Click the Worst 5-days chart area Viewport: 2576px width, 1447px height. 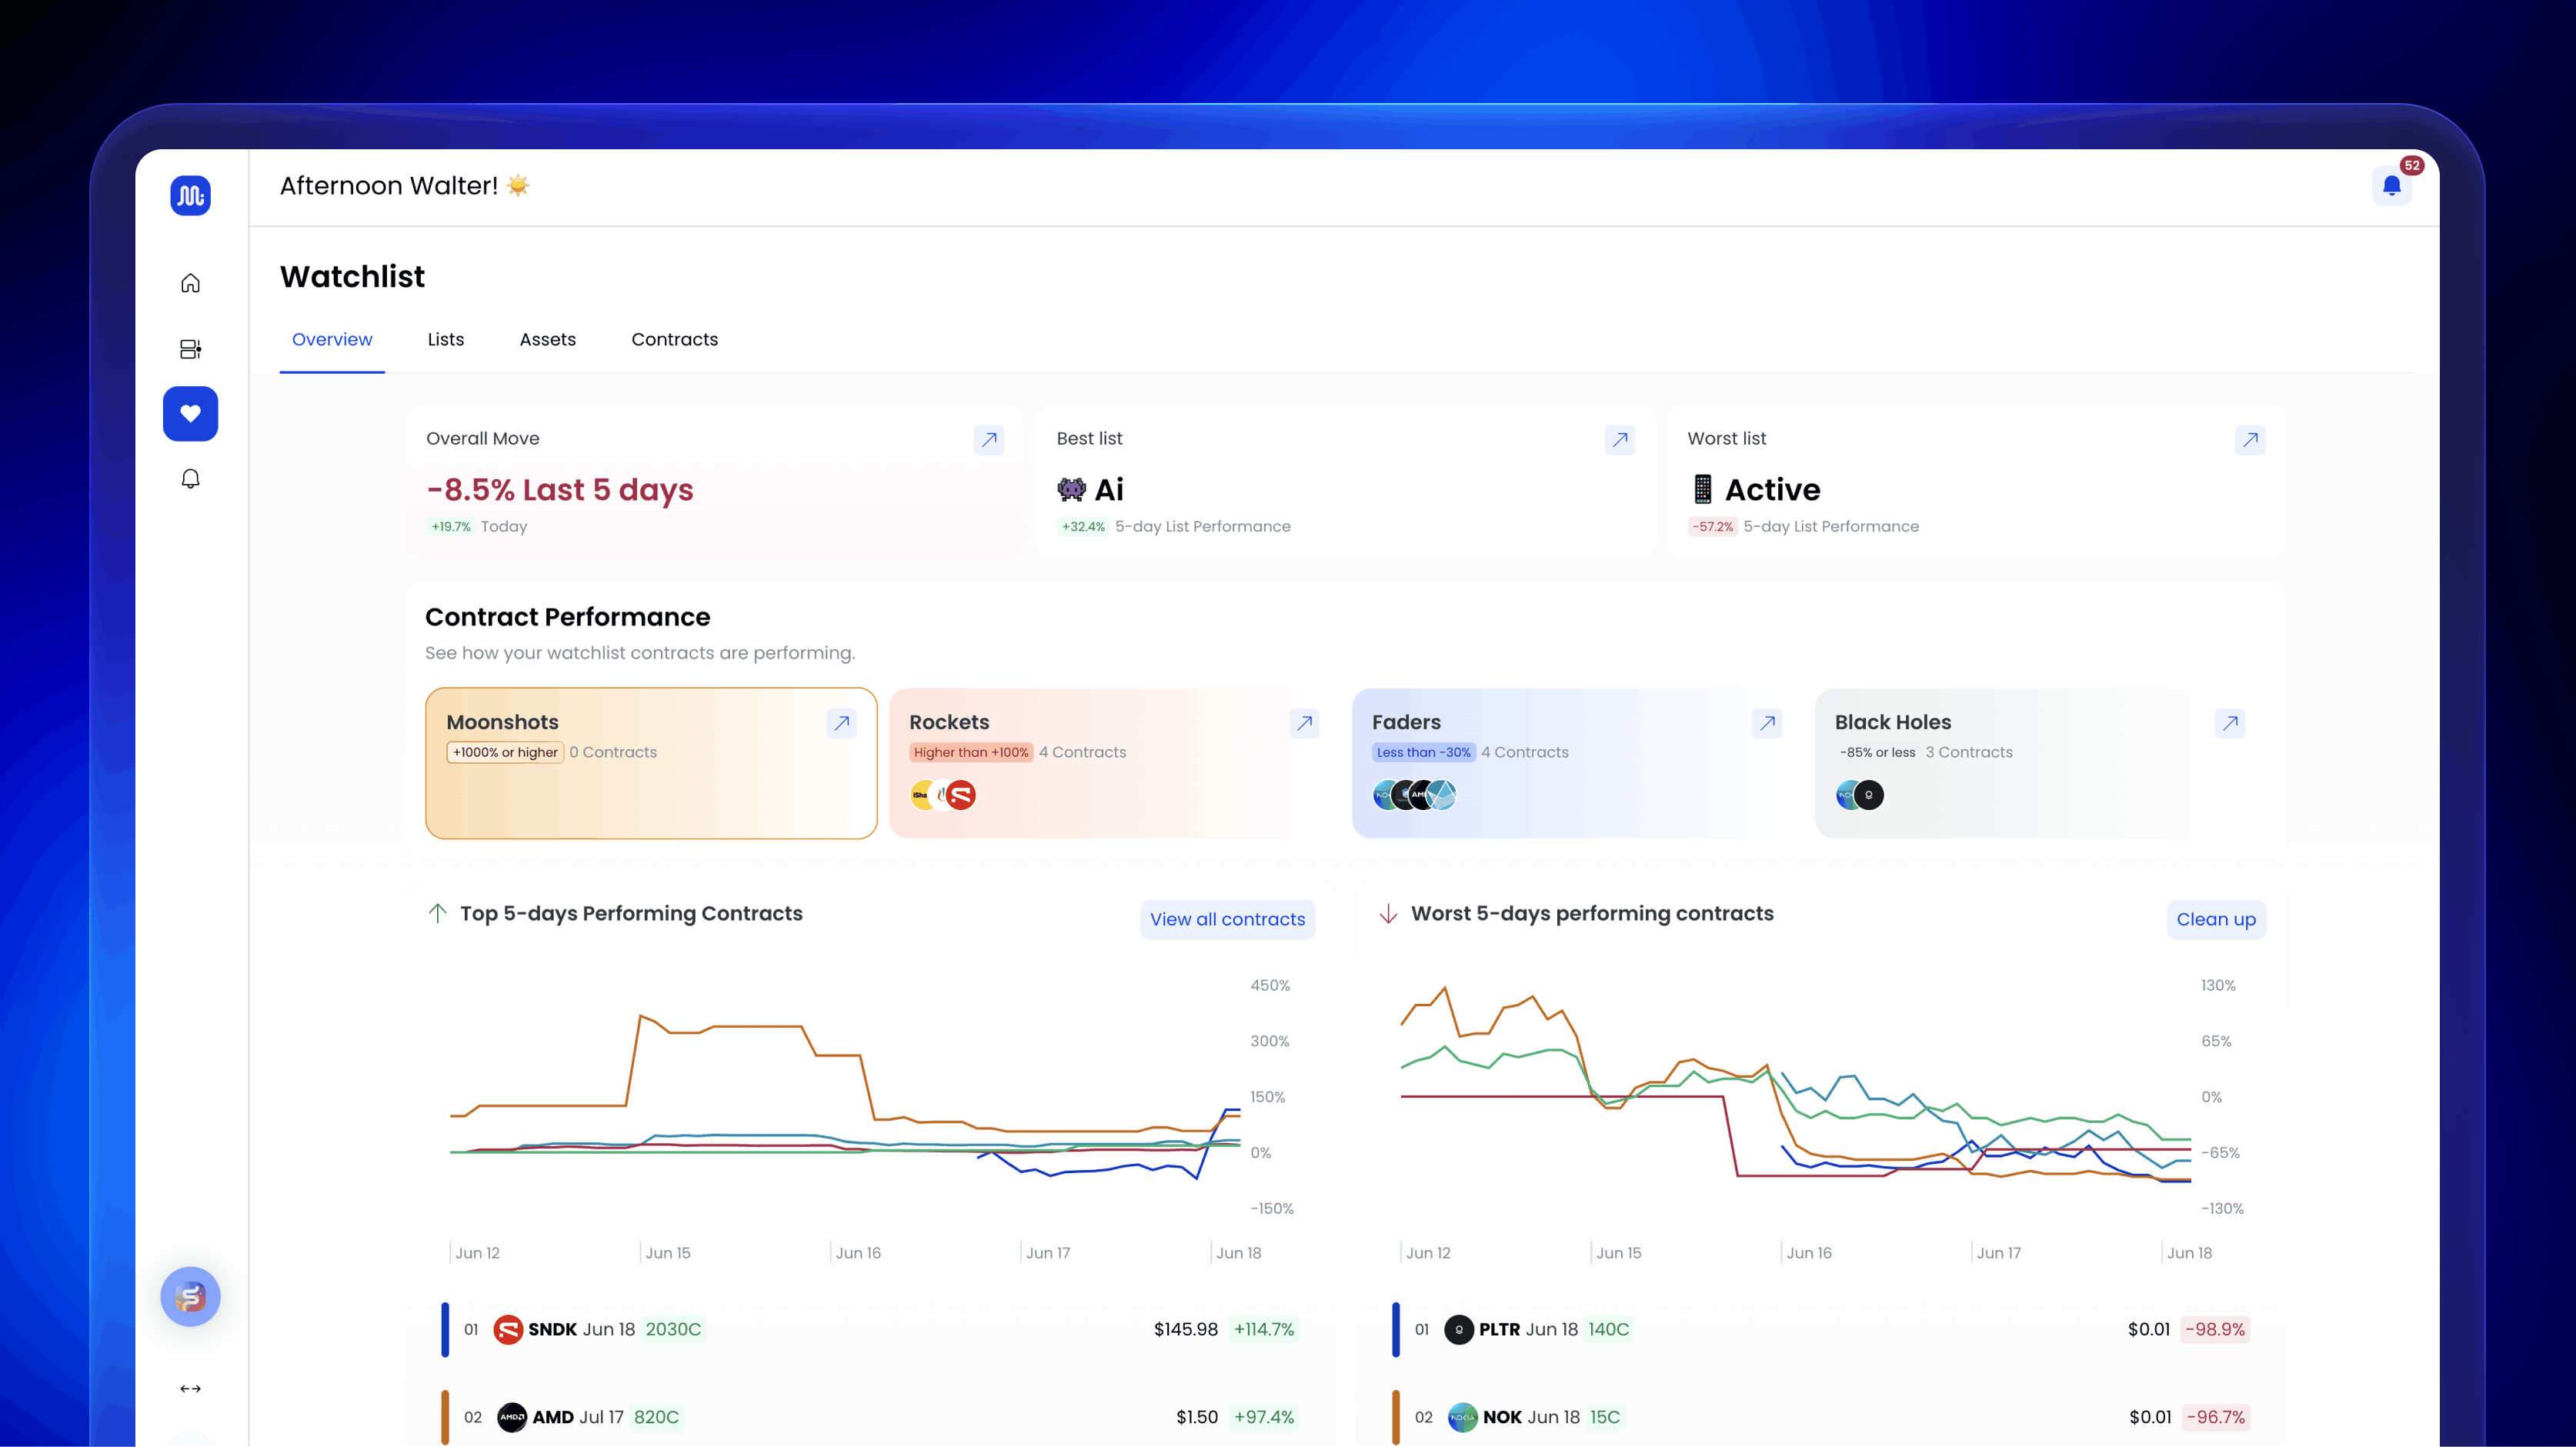click(x=1796, y=1097)
